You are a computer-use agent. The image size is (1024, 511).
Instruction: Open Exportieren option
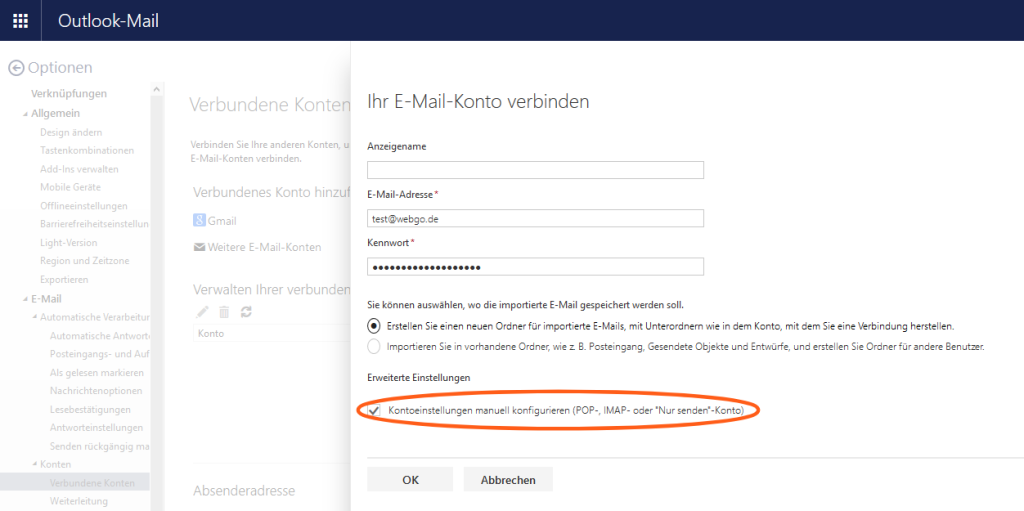(x=64, y=279)
